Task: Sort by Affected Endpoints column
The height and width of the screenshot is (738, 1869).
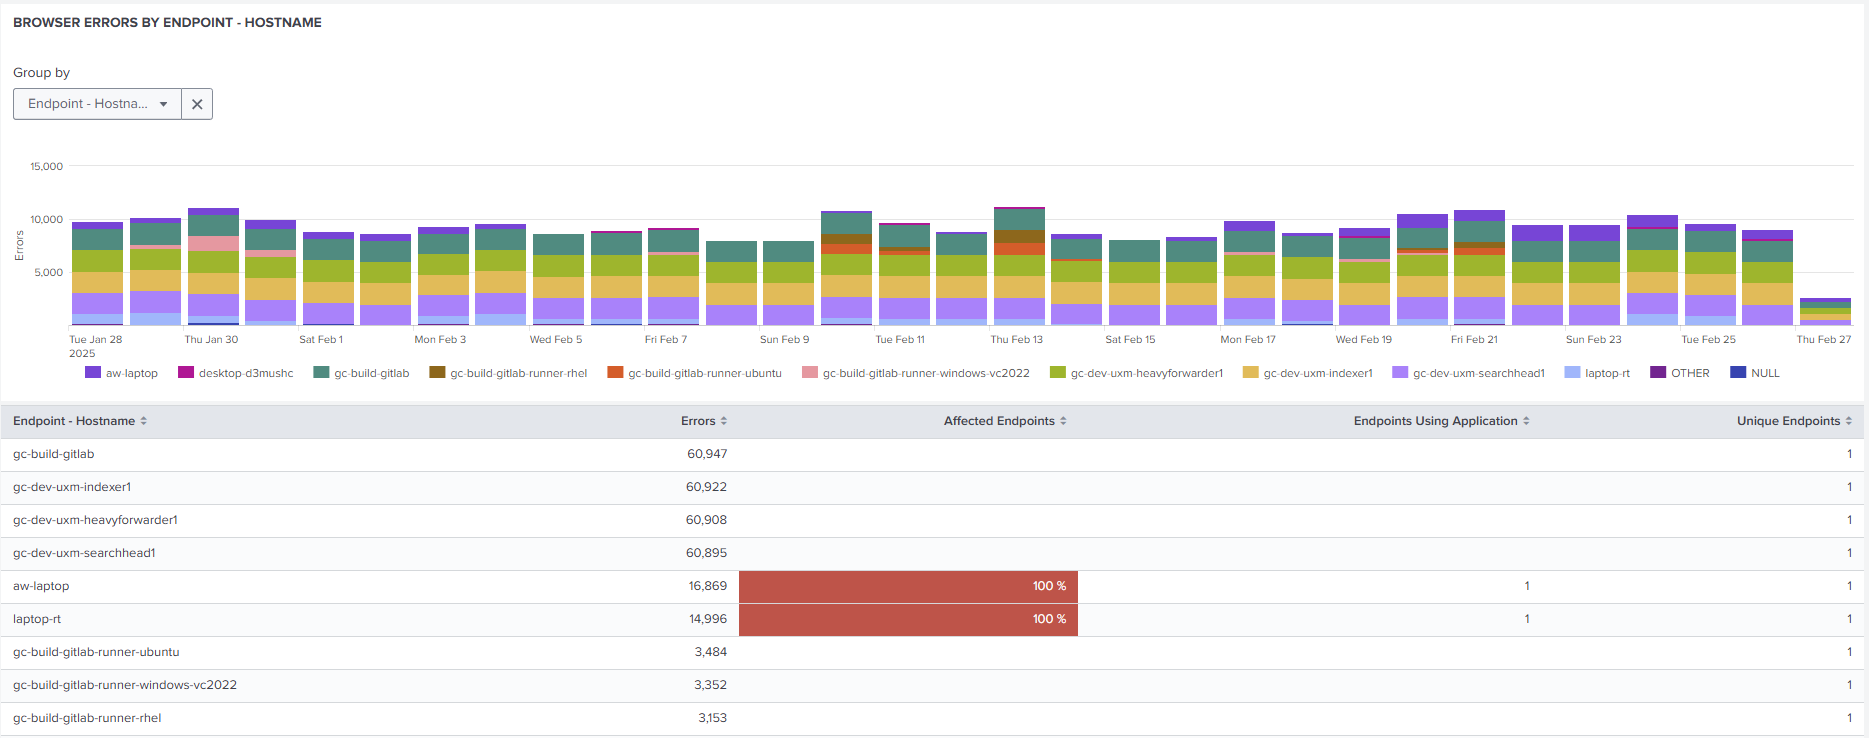Action: (1004, 421)
